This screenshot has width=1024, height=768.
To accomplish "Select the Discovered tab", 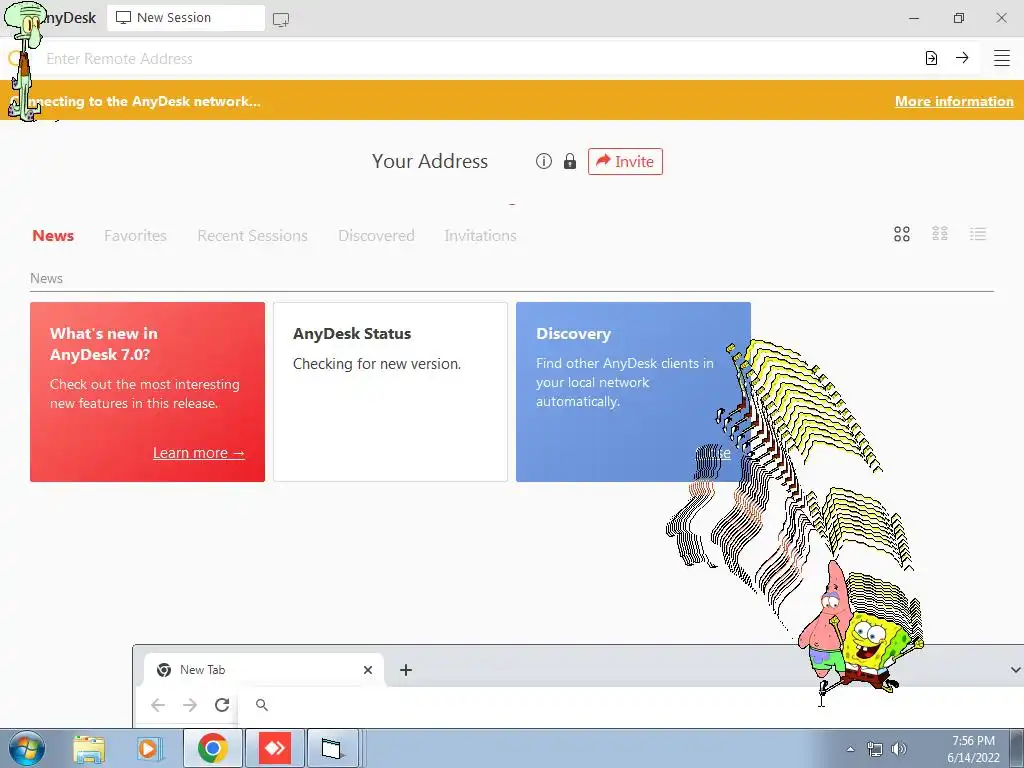I will click(x=376, y=235).
